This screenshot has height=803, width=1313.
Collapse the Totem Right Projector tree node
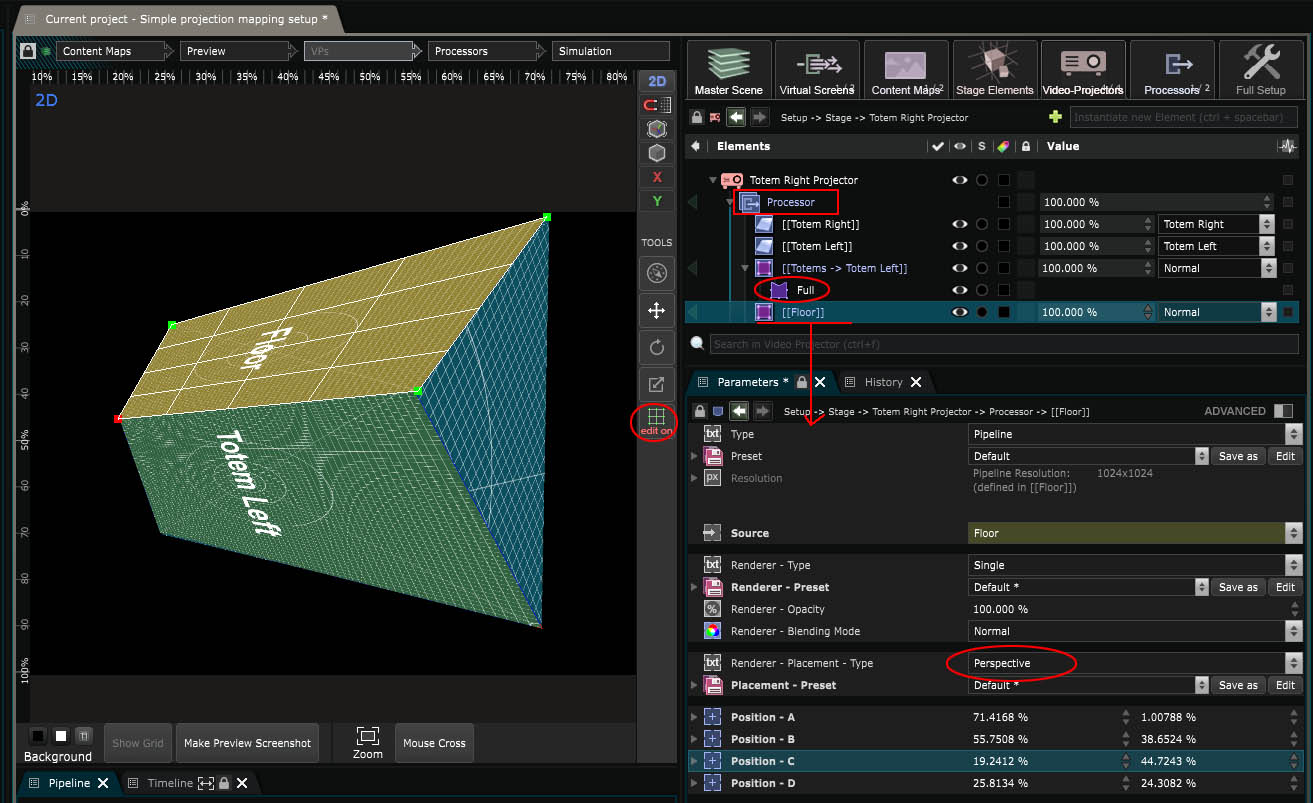click(x=712, y=181)
